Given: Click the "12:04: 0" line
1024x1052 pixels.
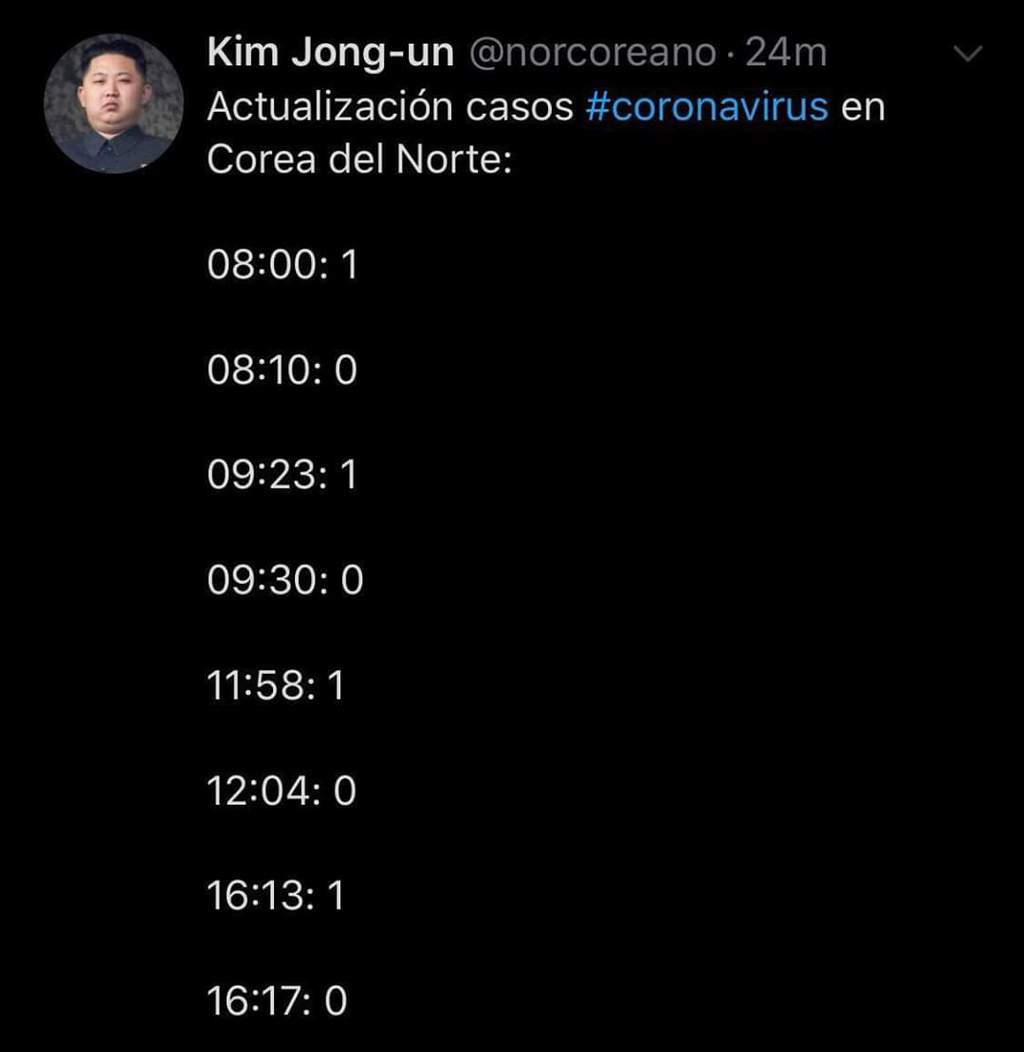Looking at the screenshot, I should [281, 791].
